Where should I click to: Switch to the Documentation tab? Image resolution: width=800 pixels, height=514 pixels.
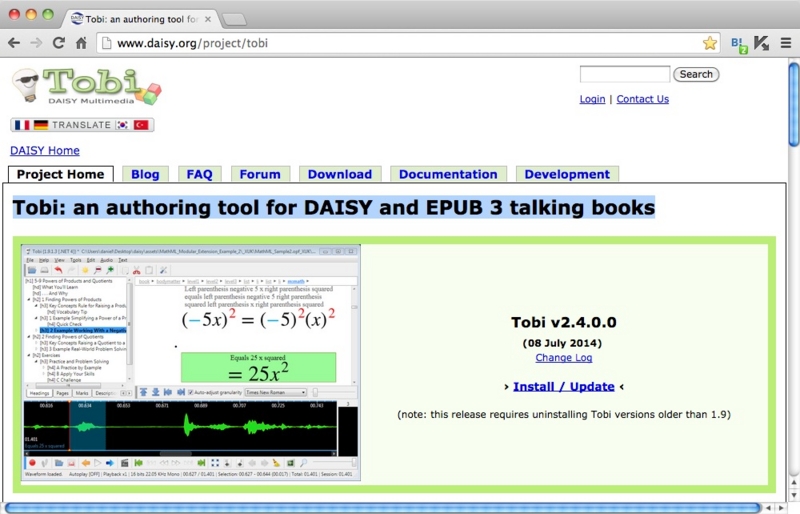coord(448,174)
